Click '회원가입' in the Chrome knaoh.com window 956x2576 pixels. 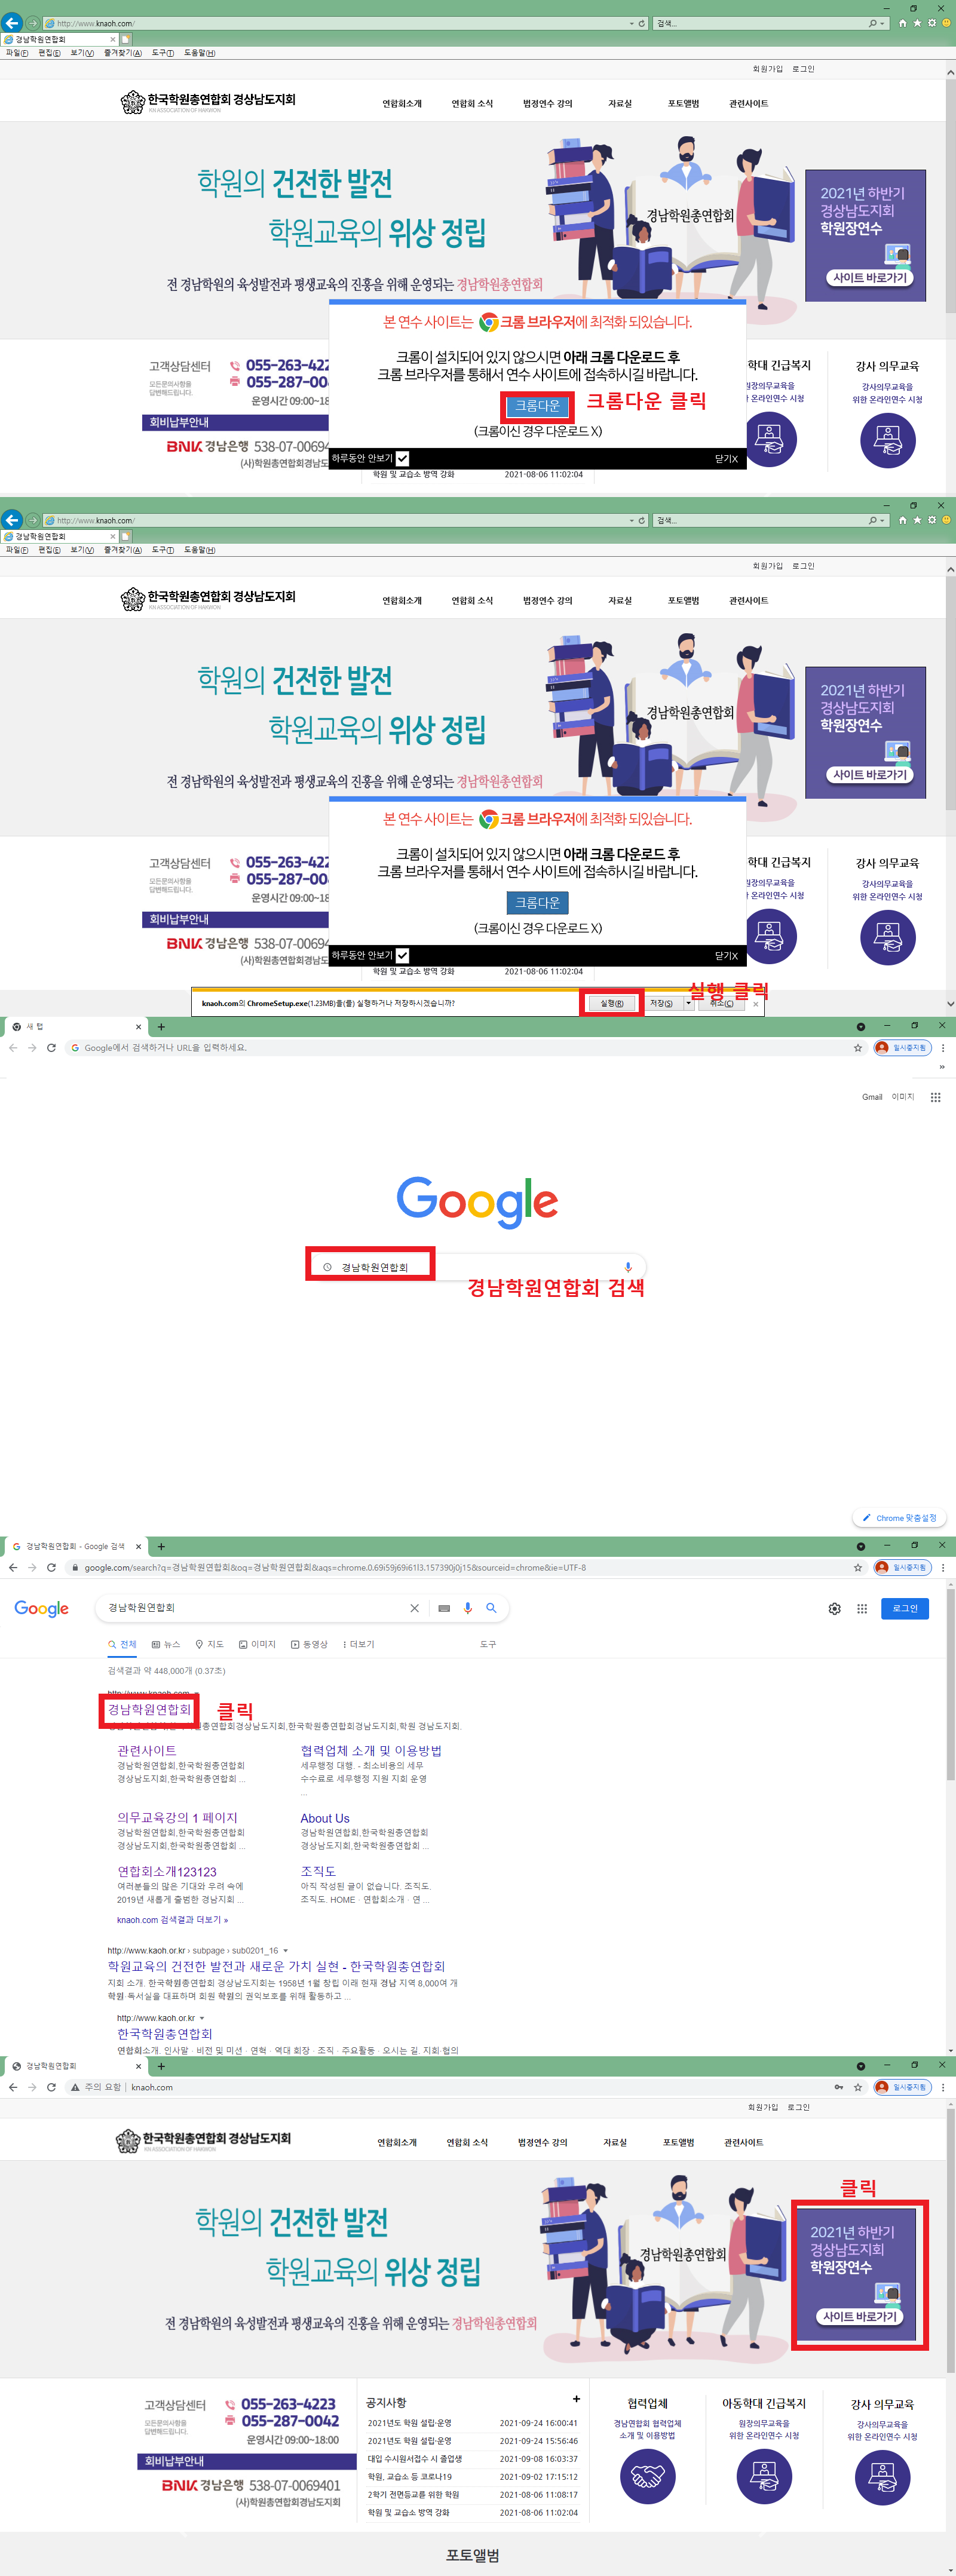[x=762, y=2107]
